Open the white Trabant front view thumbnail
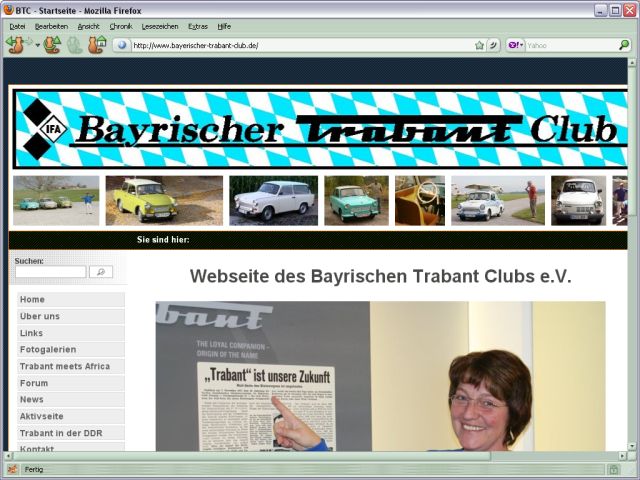The width and height of the screenshot is (640, 480). click(x=578, y=200)
